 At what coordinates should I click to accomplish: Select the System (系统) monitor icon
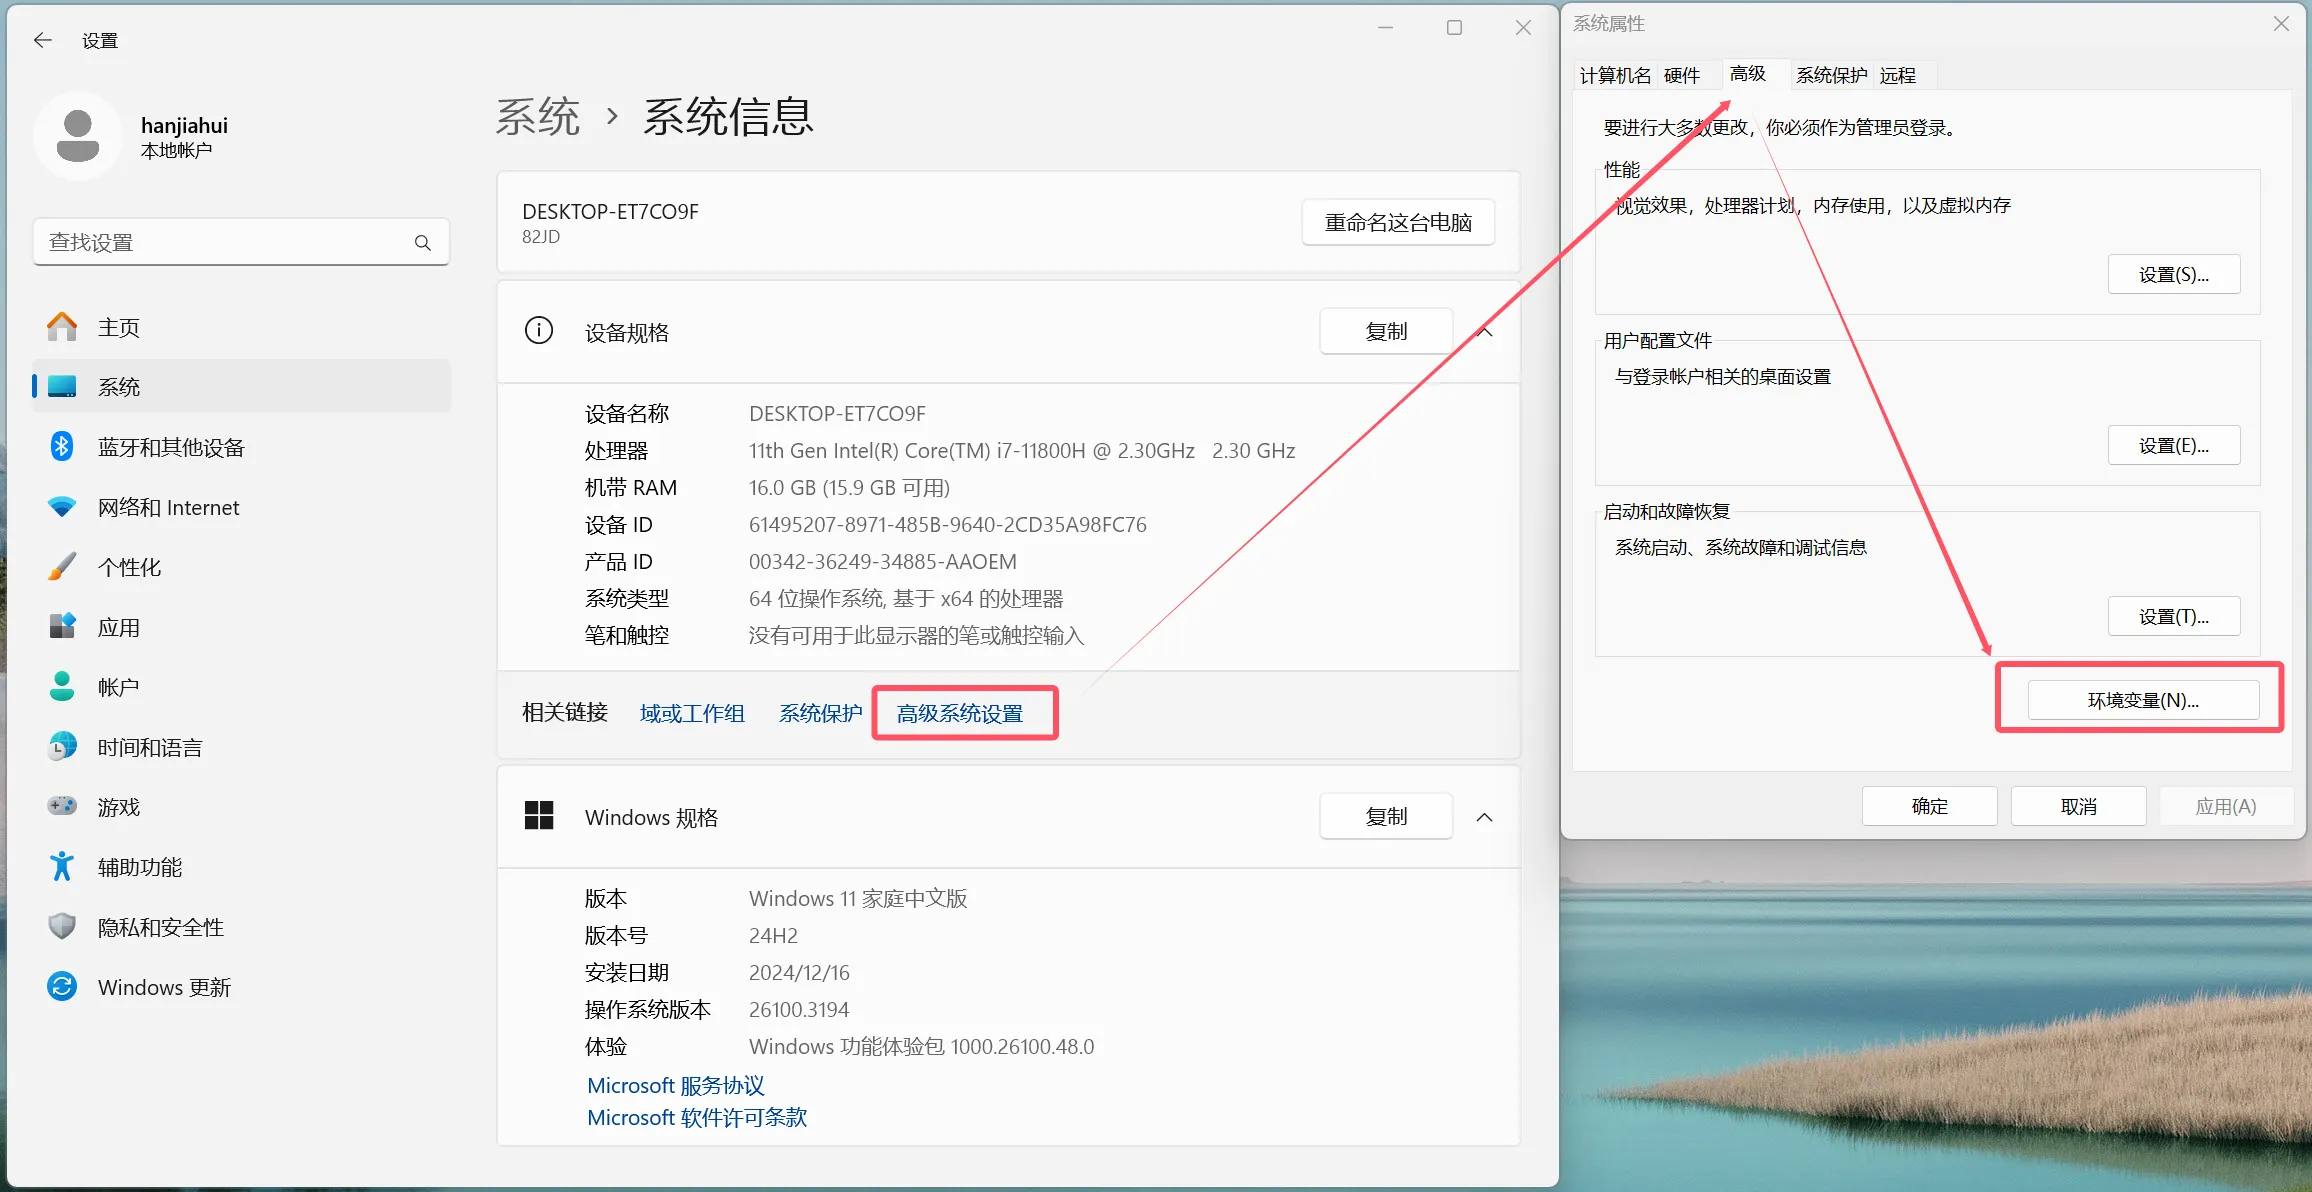[x=62, y=387]
